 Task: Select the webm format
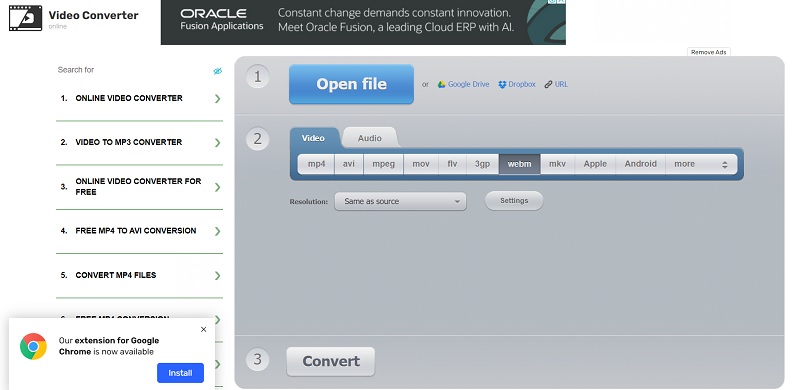click(x=519, y=164)
